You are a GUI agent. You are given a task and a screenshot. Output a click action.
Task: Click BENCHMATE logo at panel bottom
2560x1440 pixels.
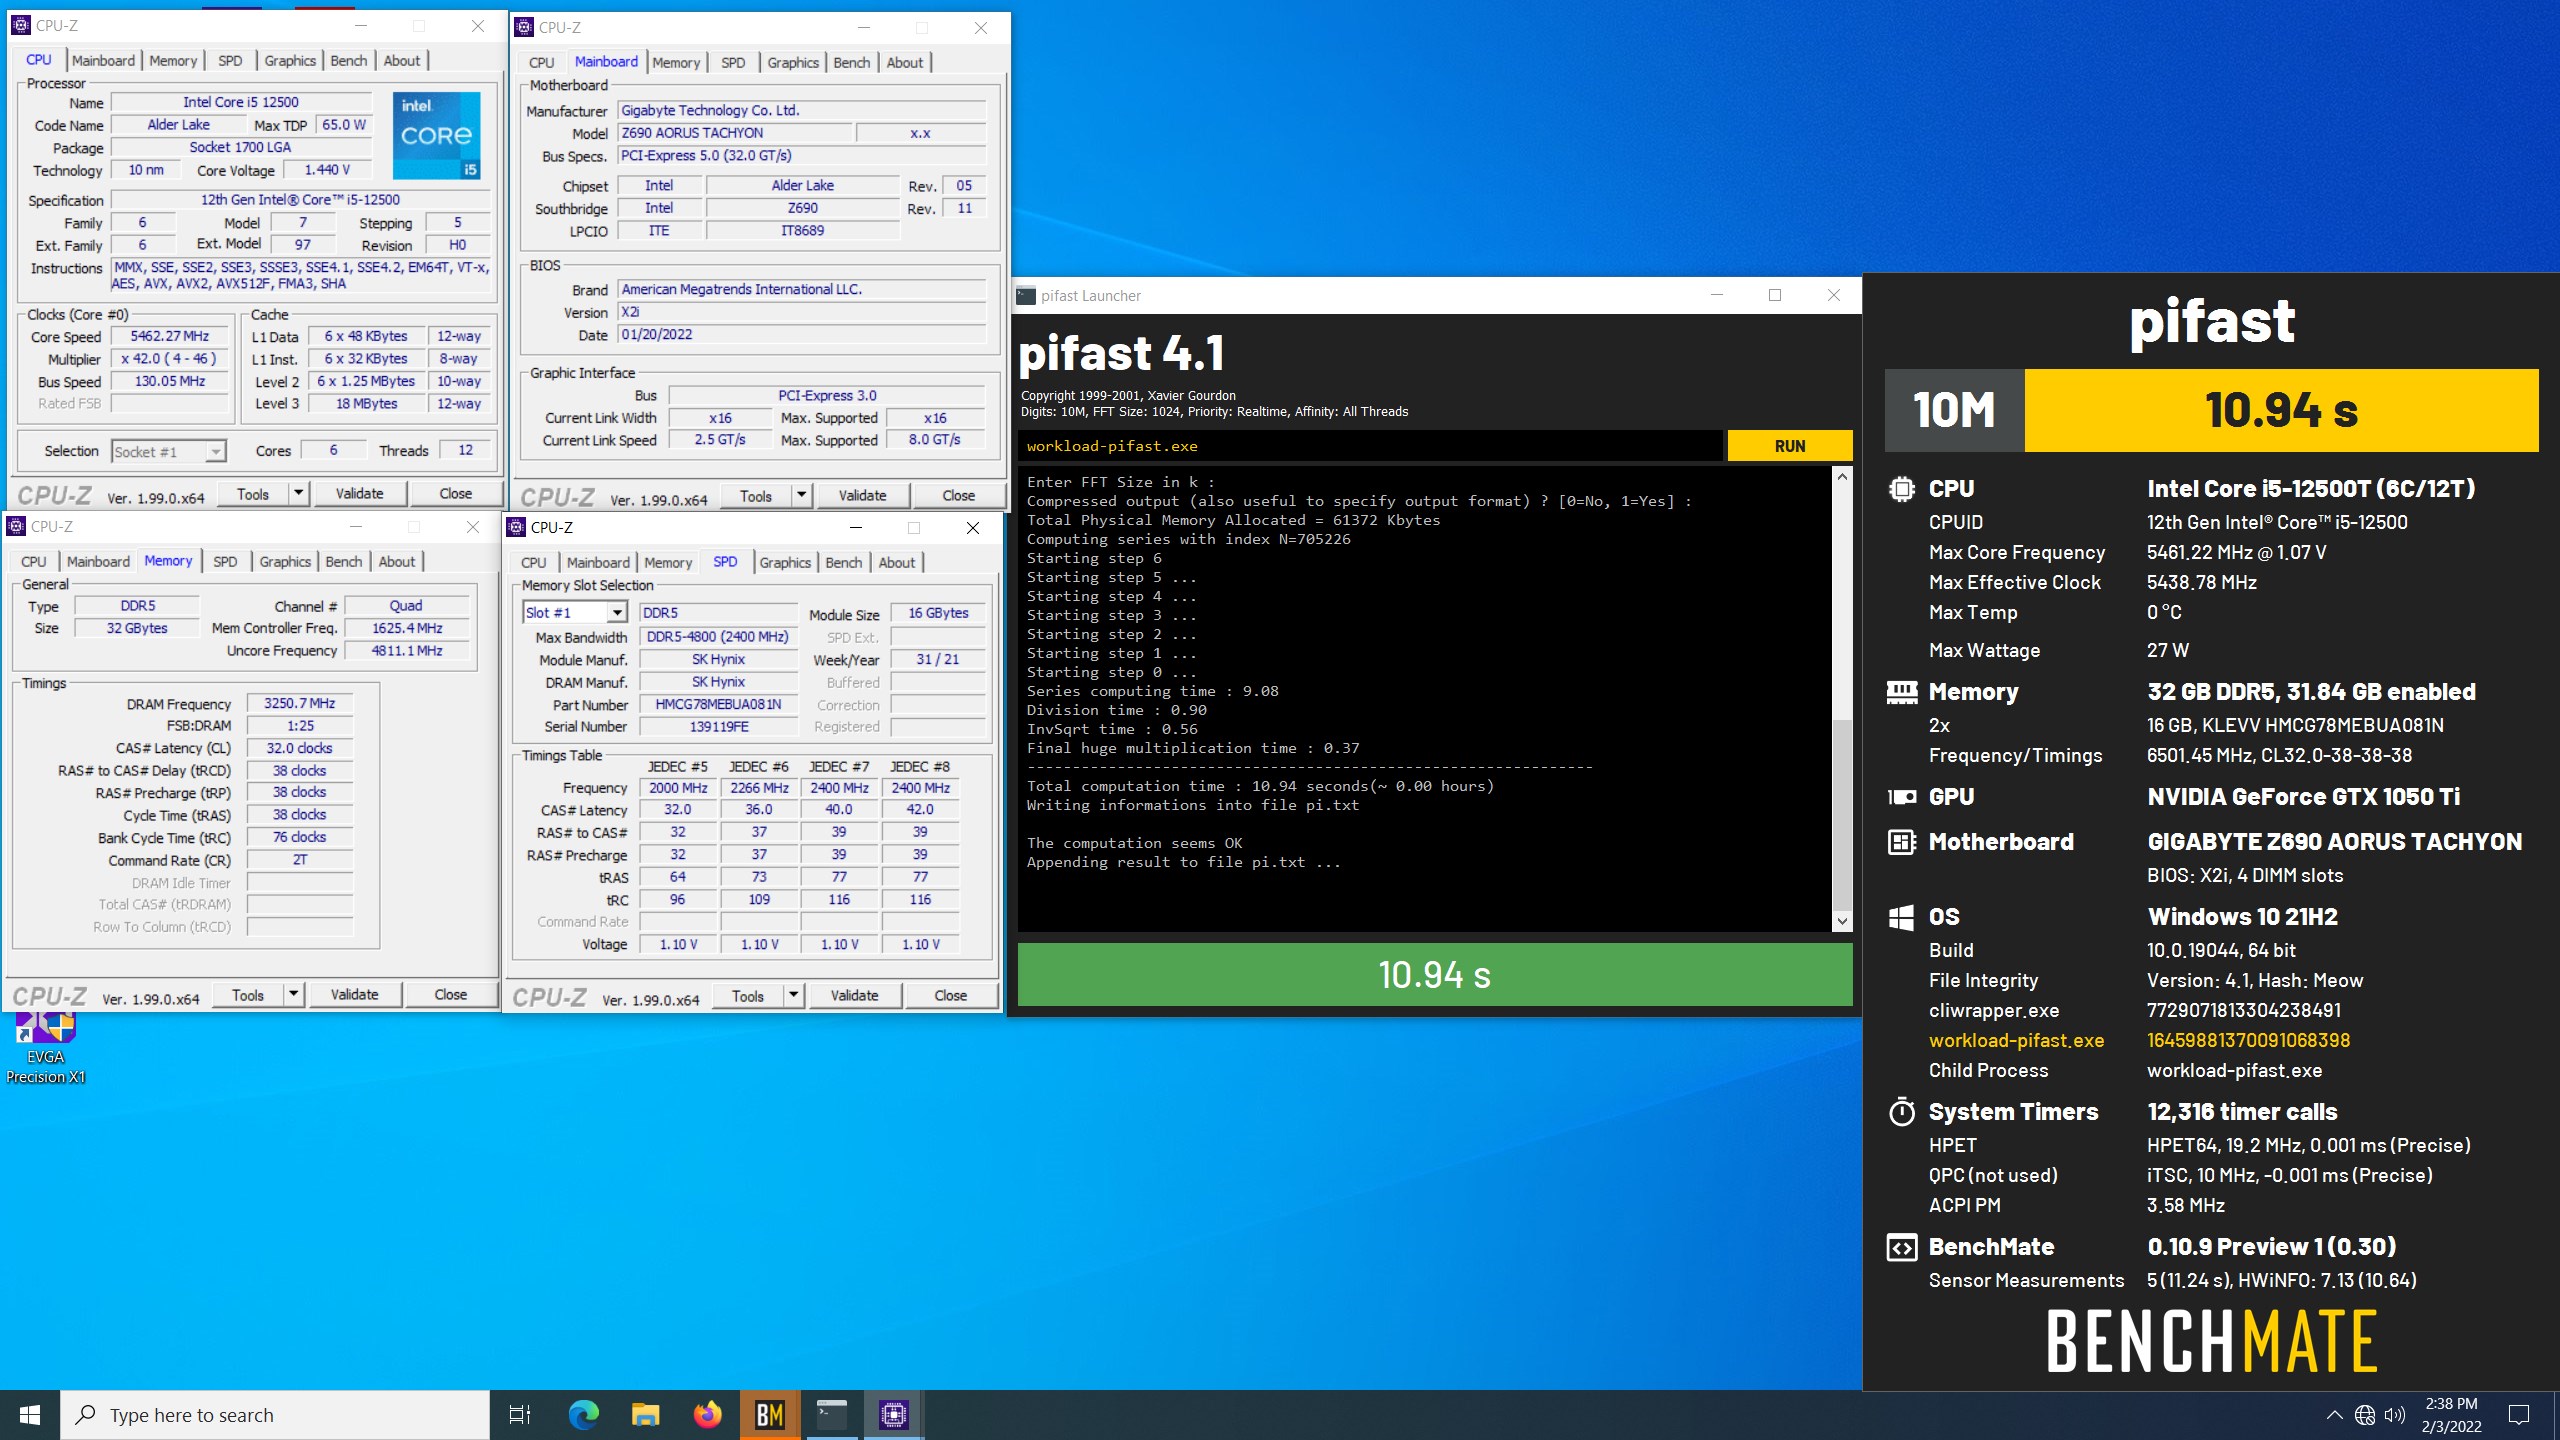[2212, 1343]
